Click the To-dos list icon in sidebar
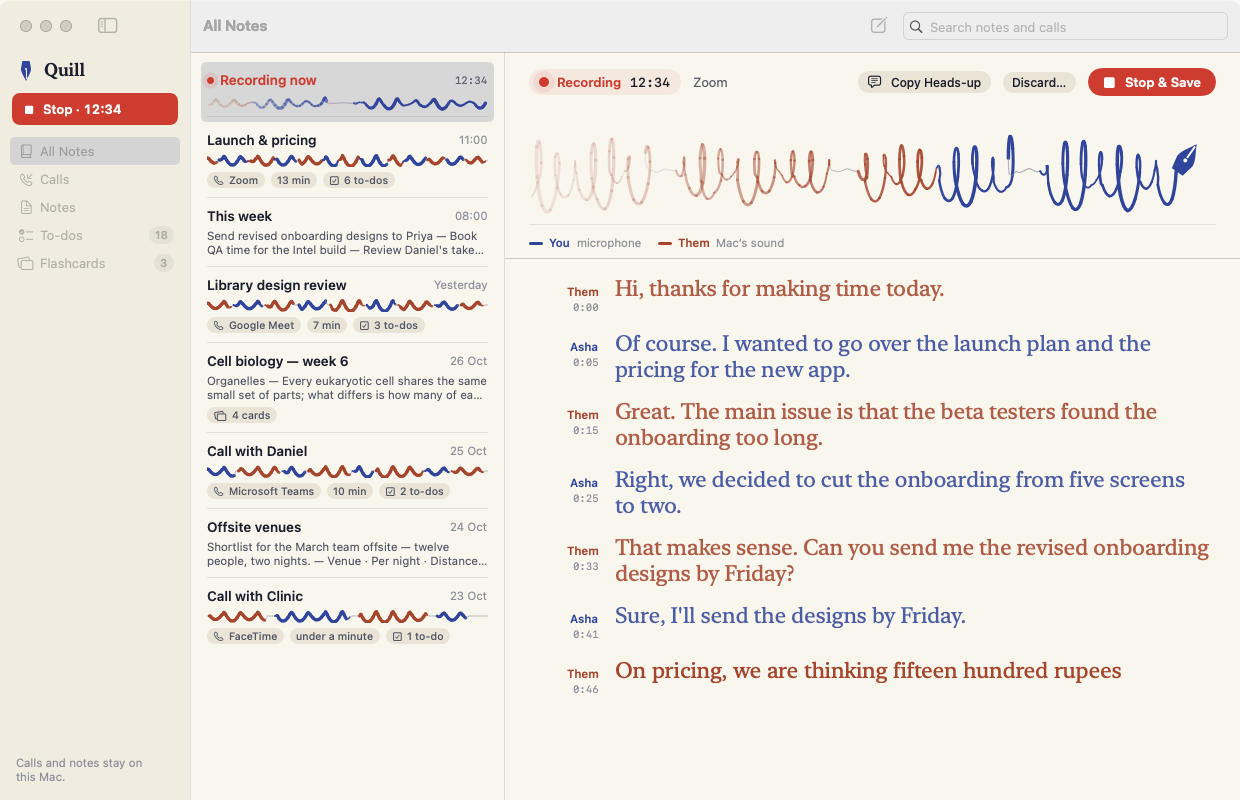The height and width of the screenshot is (800, 1240). 26,235
